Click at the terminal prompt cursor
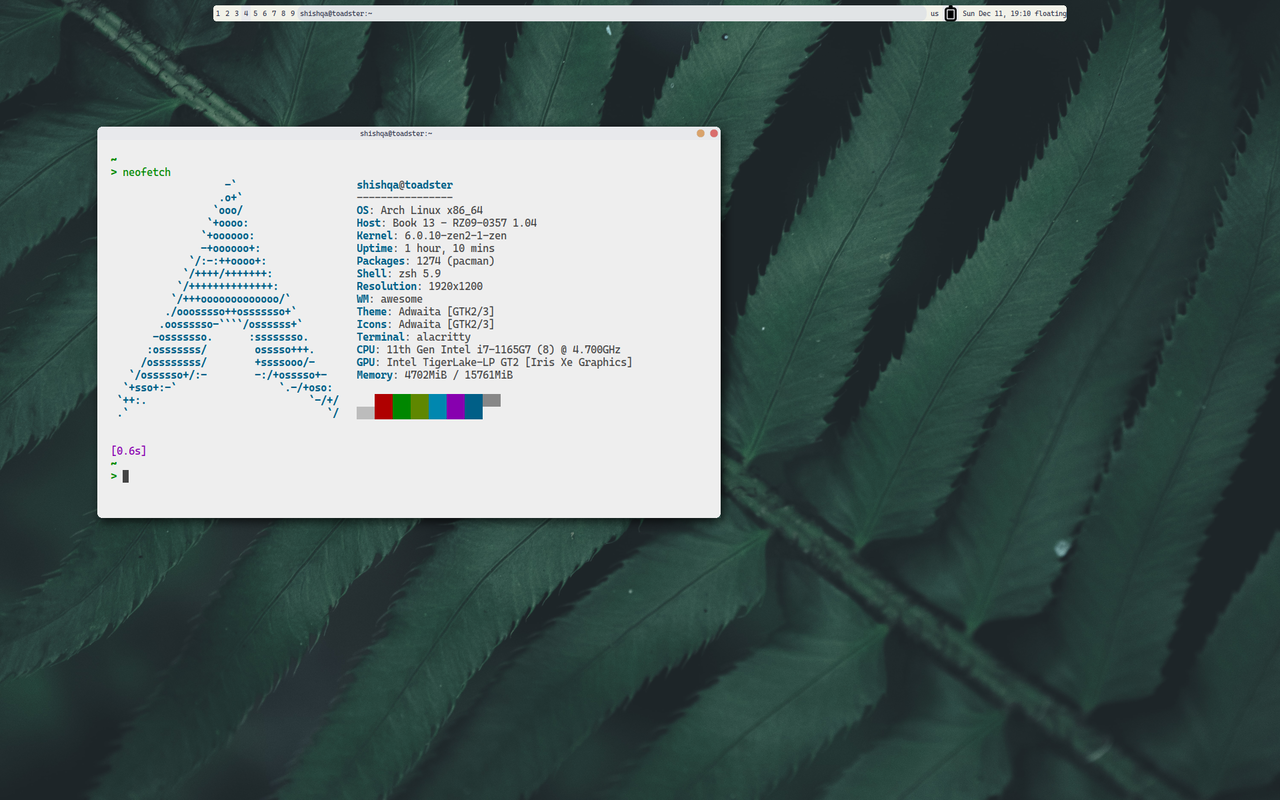The height and width of the screenshot is (800, 1280). [126, 476]
